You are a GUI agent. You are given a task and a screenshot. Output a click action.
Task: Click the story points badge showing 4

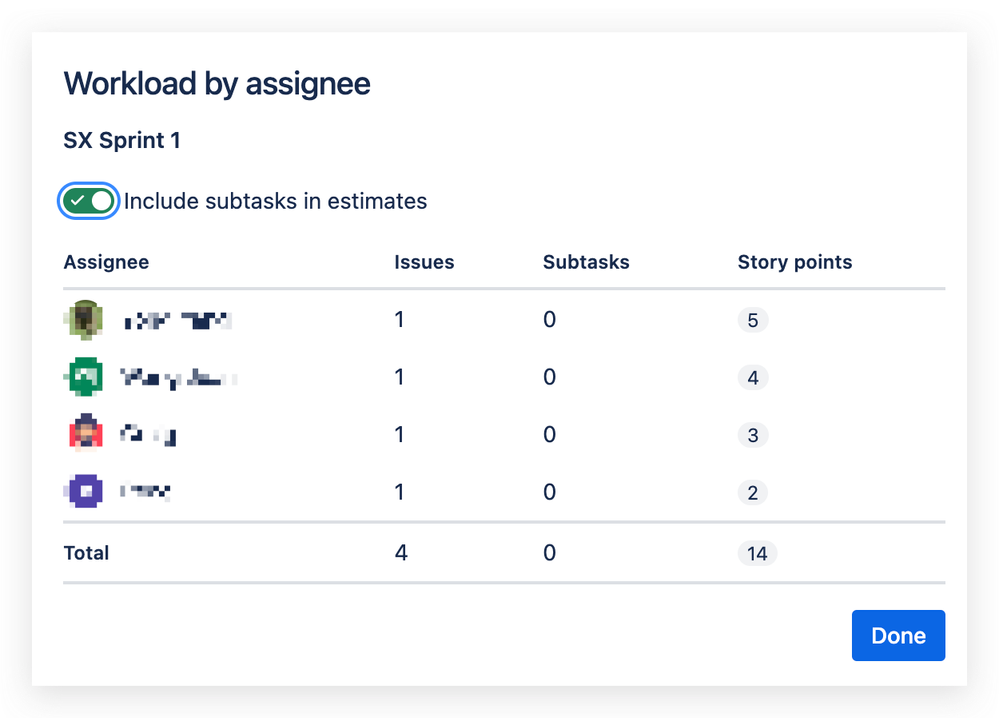pyautogui.click(x=752, y=378)
